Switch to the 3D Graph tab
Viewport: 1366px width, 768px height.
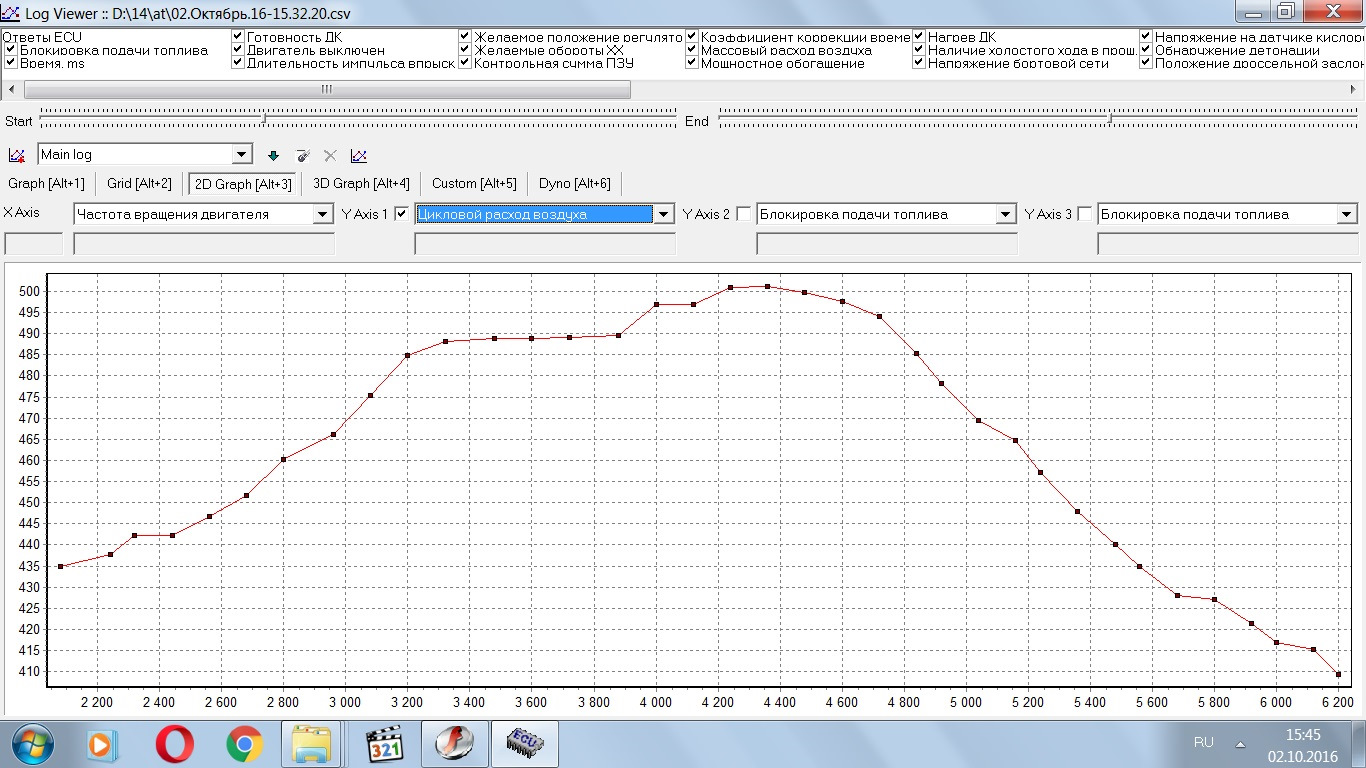361,183
